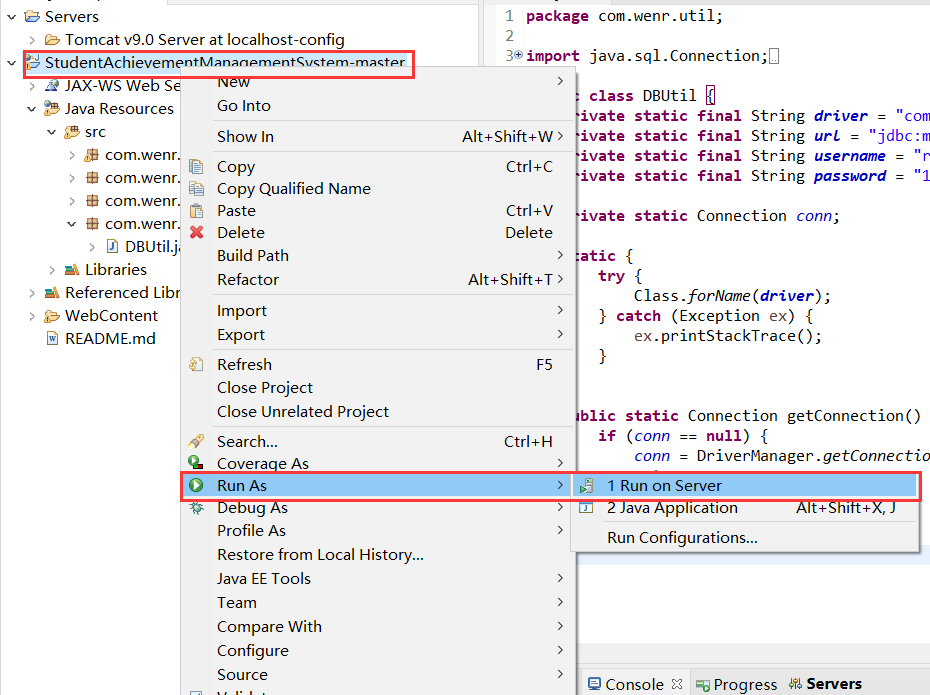Expand folded import statements in editor

pyautogui.click(x=518, y=55)
